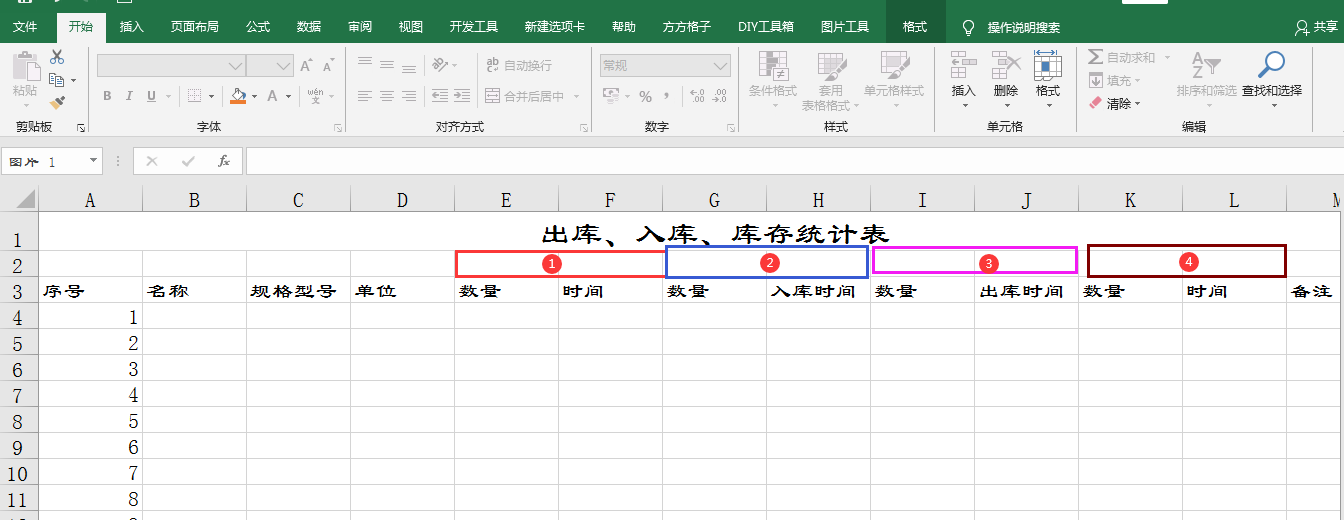Click the decrease indent icon
Viewport: 1344px width, 520px height.
point(439,96)
